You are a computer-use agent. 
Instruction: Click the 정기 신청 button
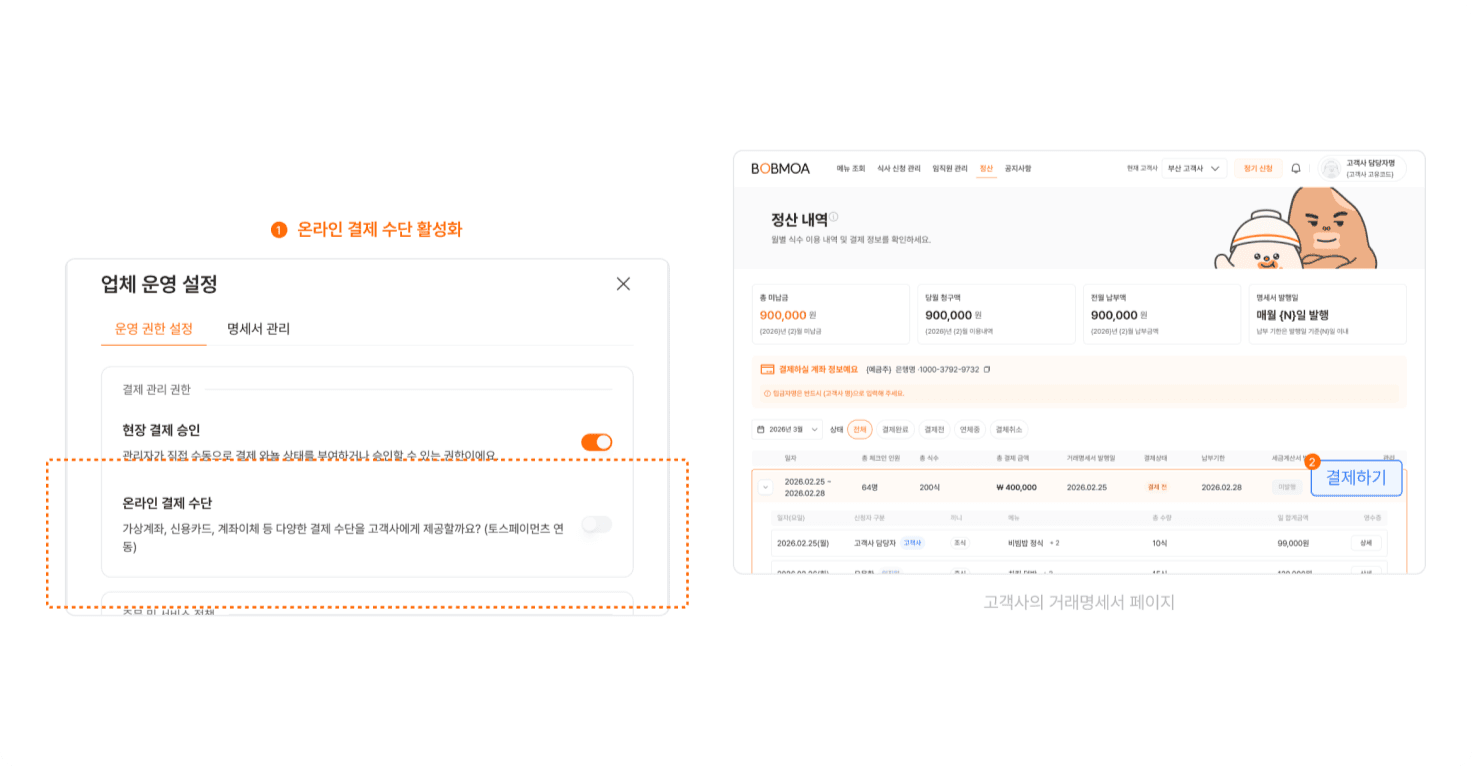[x=1258, y=168]
